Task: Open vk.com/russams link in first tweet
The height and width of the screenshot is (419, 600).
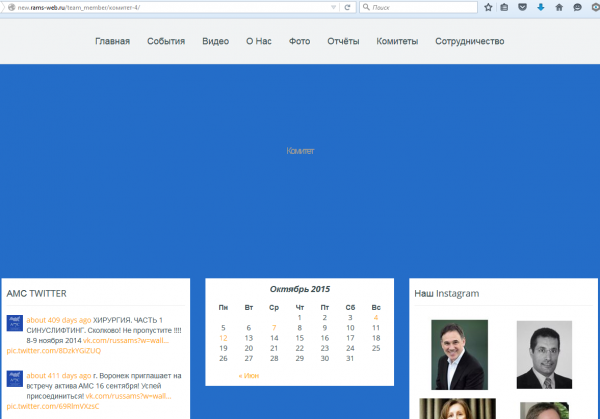Action: [x=126, y=340]
